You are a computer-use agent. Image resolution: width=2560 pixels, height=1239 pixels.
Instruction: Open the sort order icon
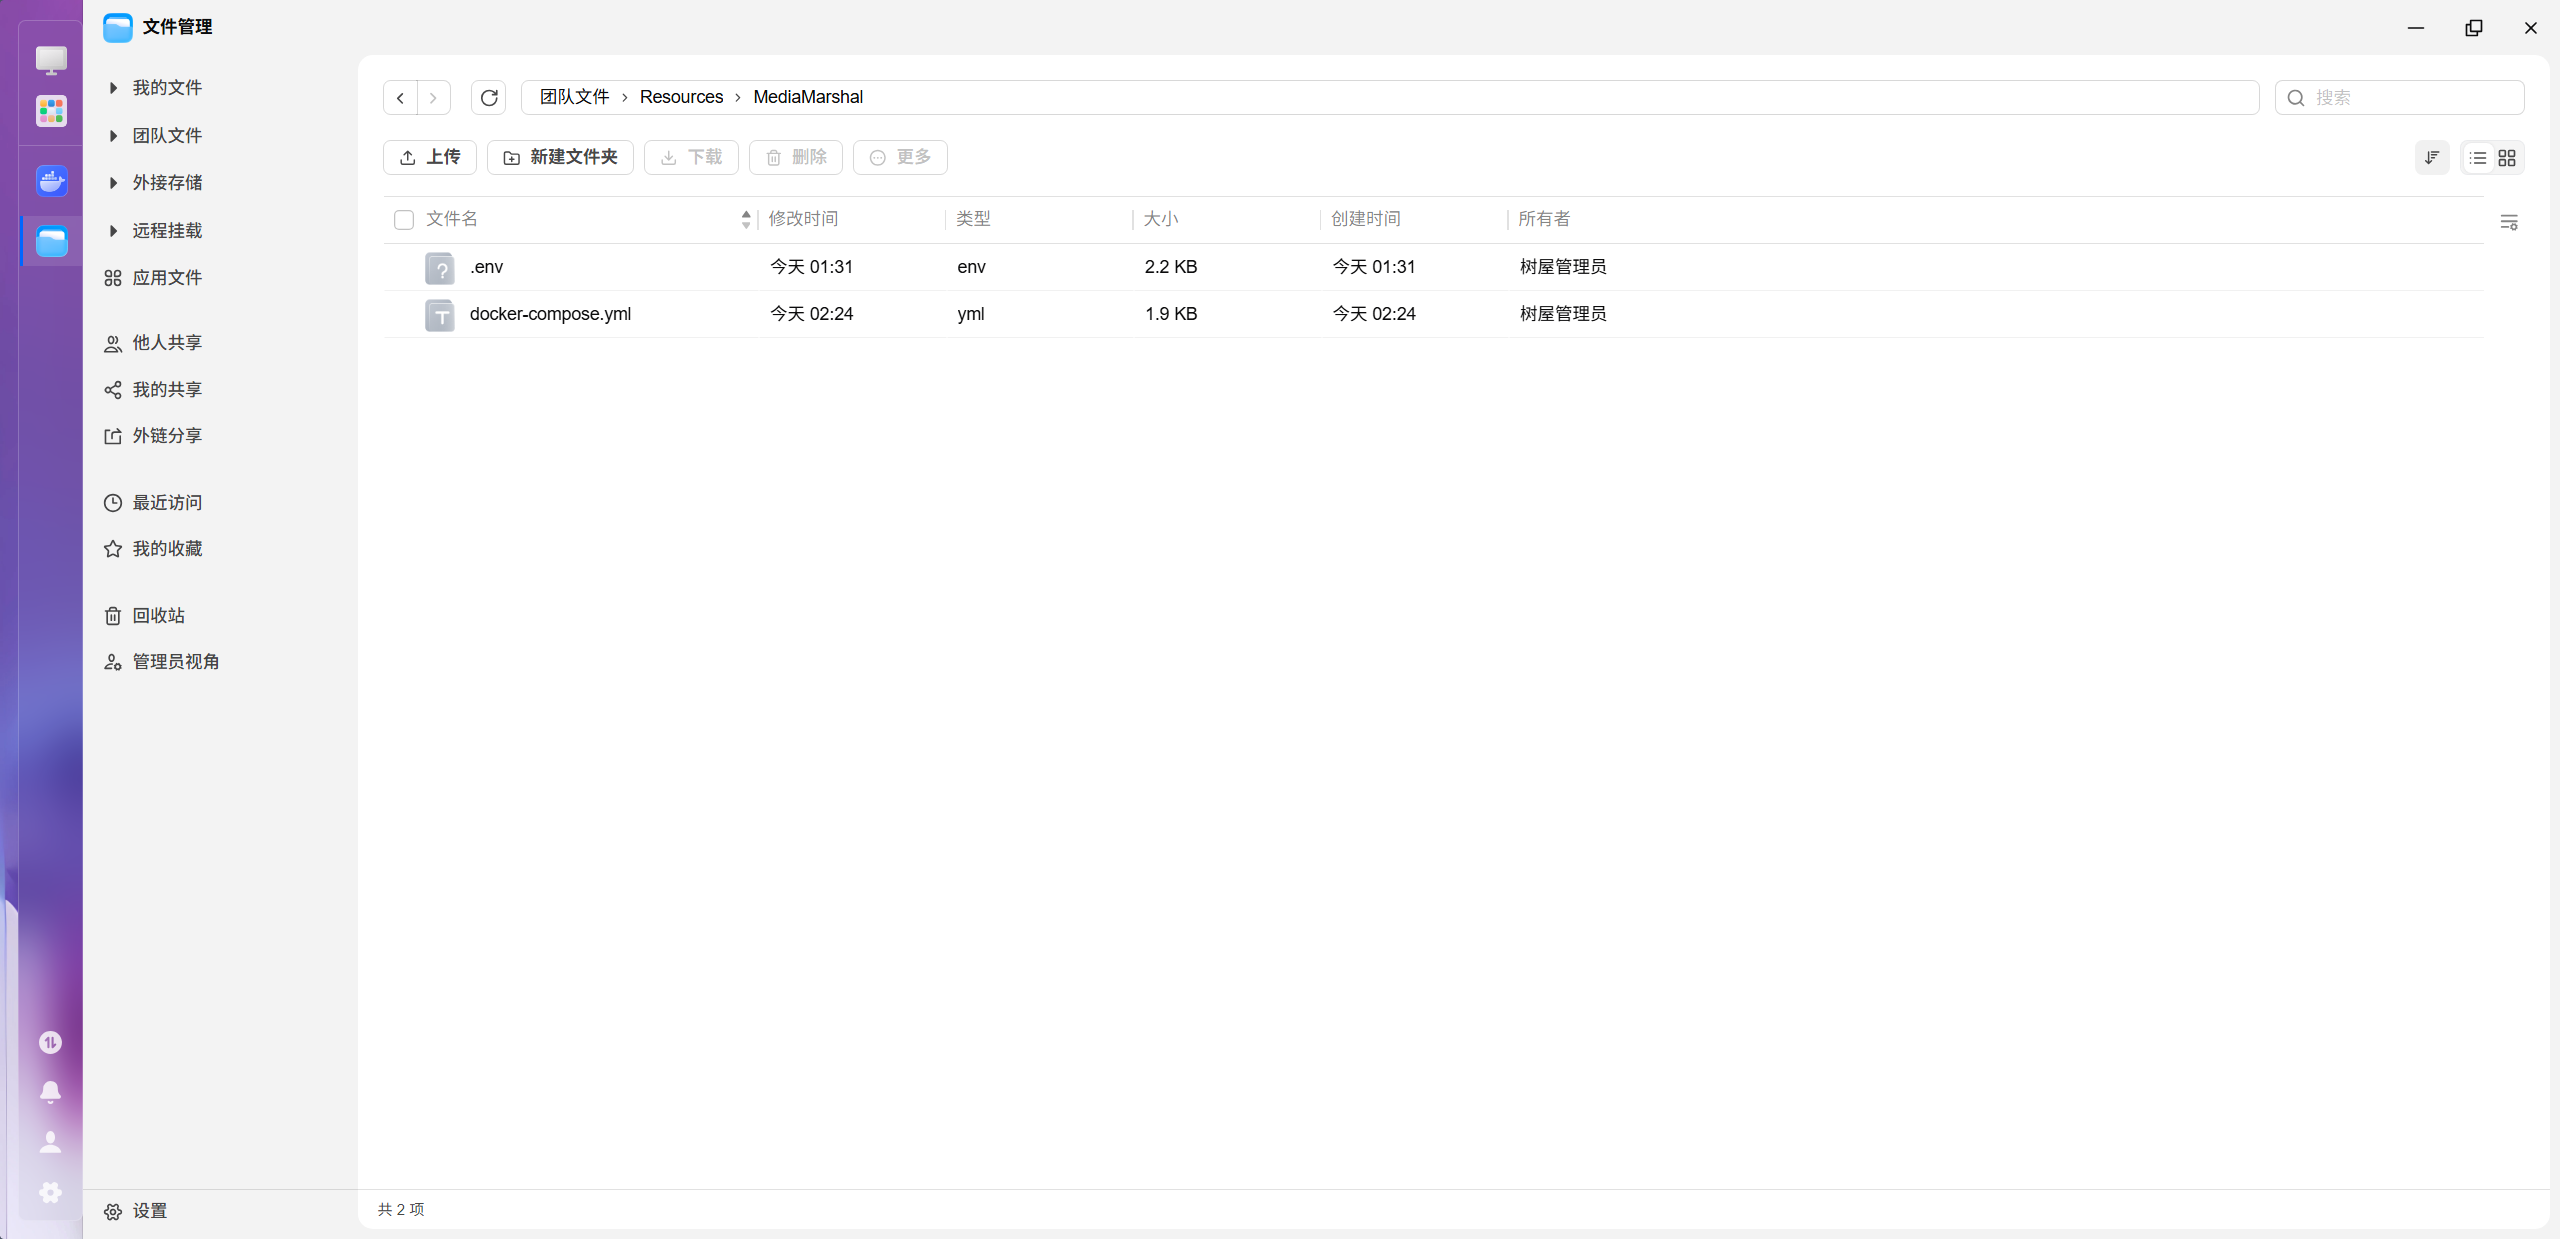pyautogui.click(x=2432, y=158)
